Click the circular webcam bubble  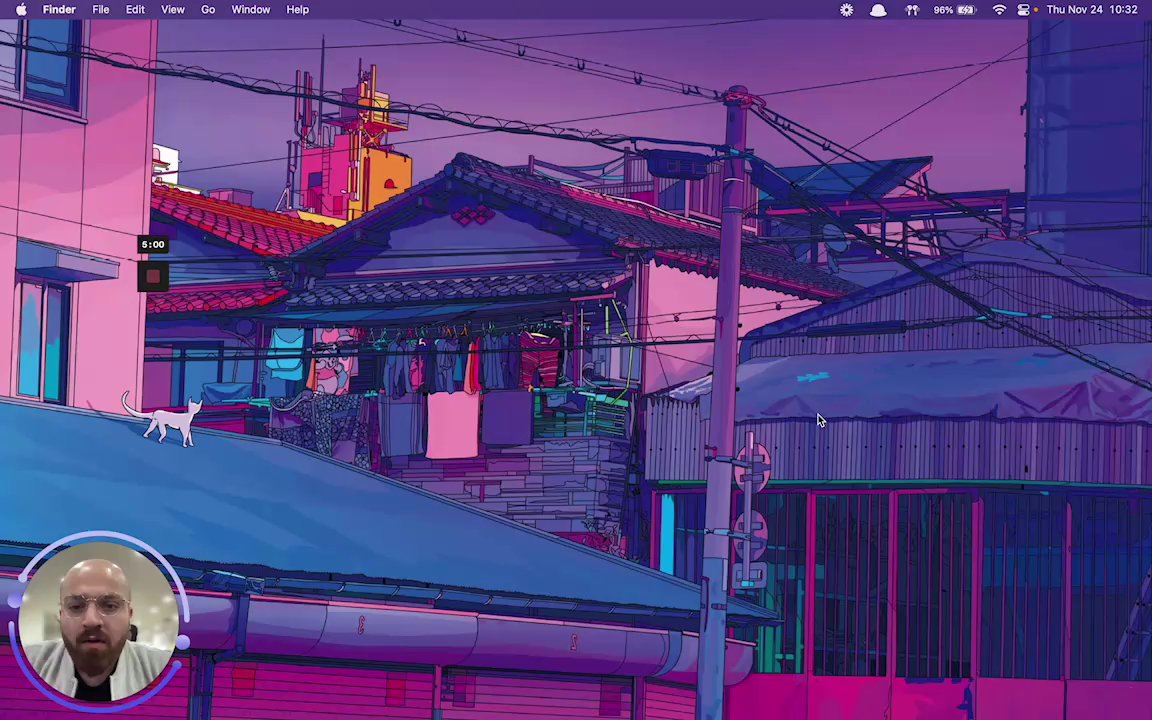98,622
